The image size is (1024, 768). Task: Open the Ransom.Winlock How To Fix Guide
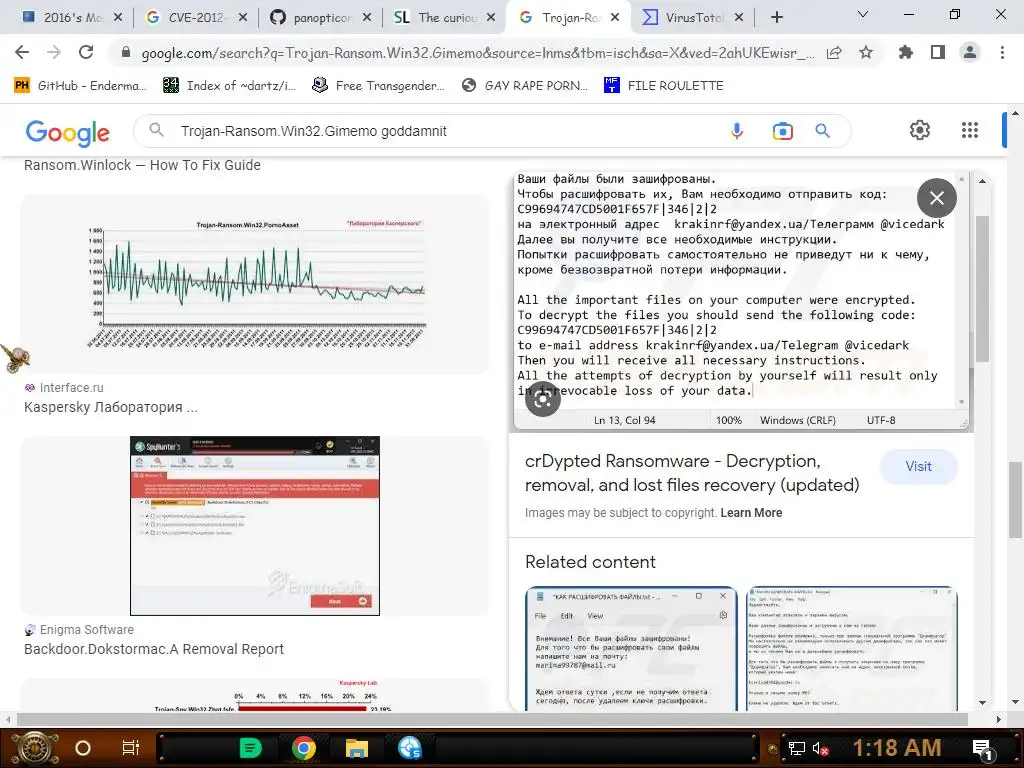[142, 165]
